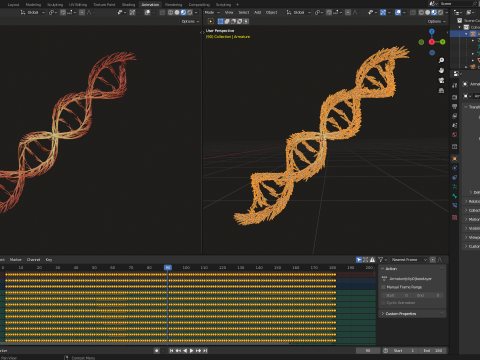The image size is (480, 360).
Task: Click the Scene name field at top right
Action: [456, 4]
